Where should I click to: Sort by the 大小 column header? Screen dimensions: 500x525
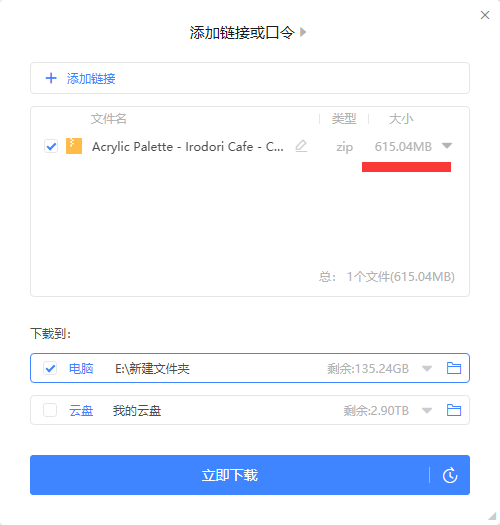coord(401,119)
